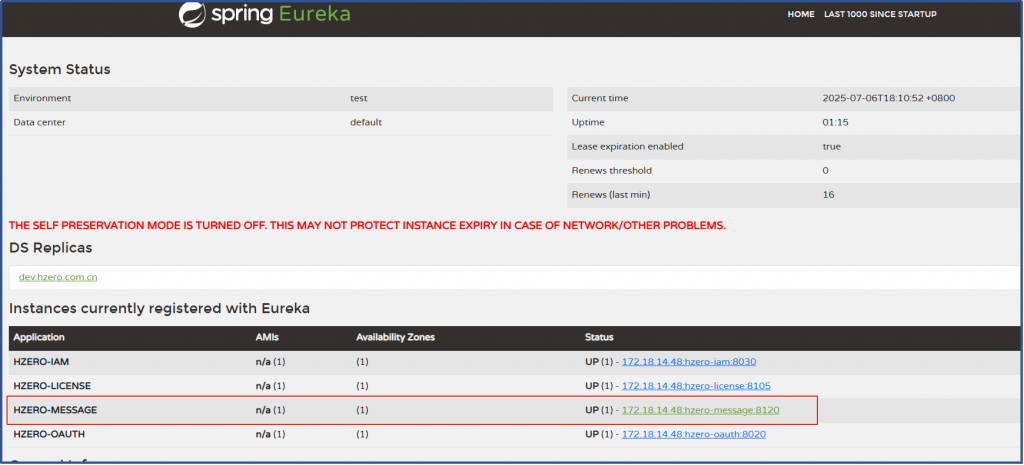
Task: Click the Application column header
Action: tap(39, 337)
